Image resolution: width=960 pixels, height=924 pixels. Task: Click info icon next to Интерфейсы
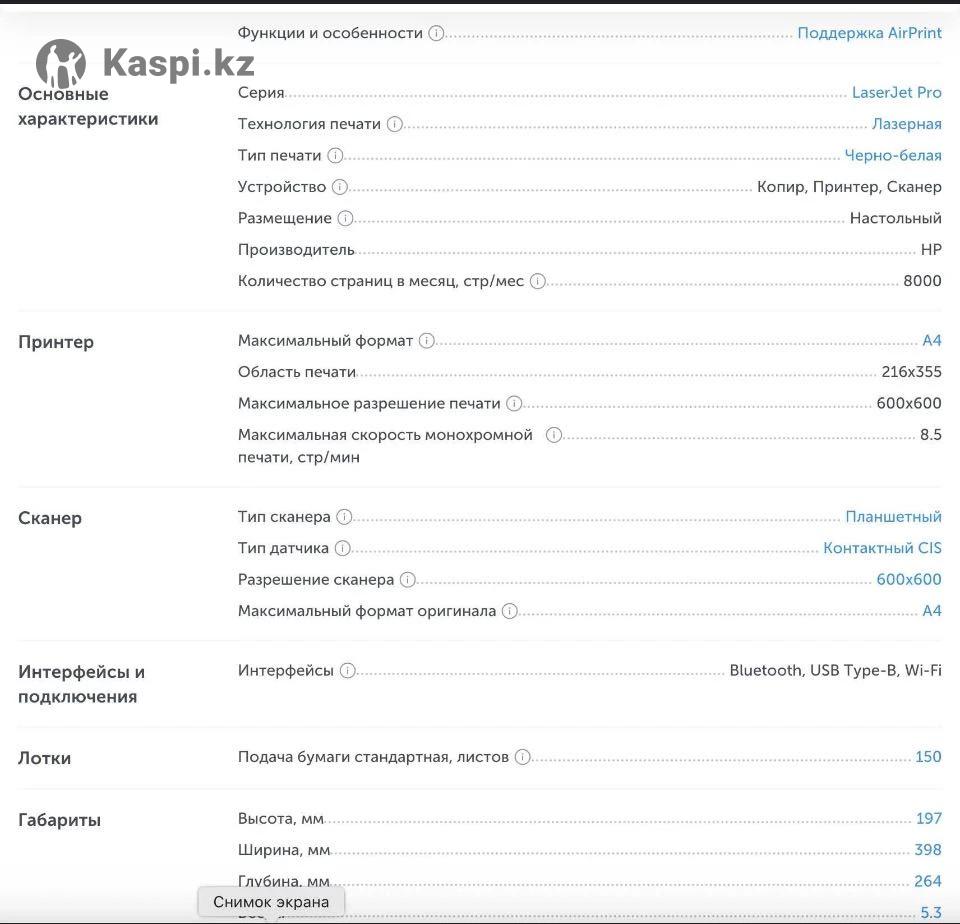(x=347, y=671)
